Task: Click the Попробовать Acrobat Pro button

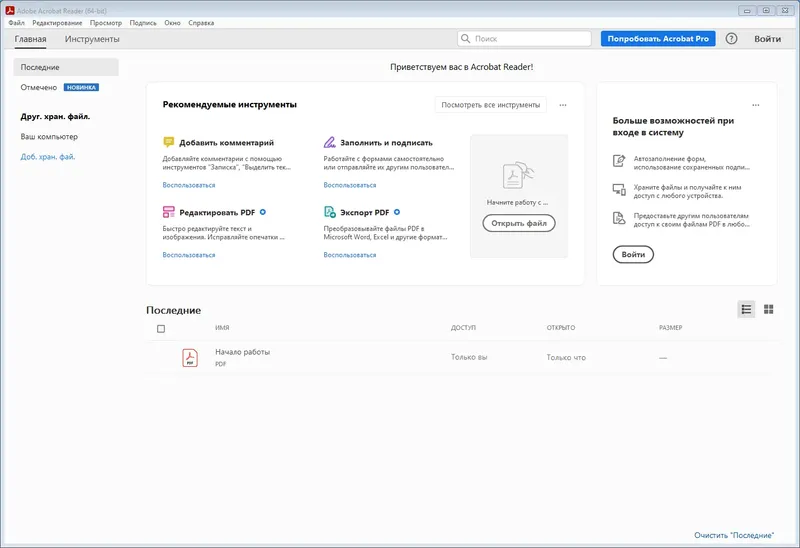Action: tap(658, 39)
